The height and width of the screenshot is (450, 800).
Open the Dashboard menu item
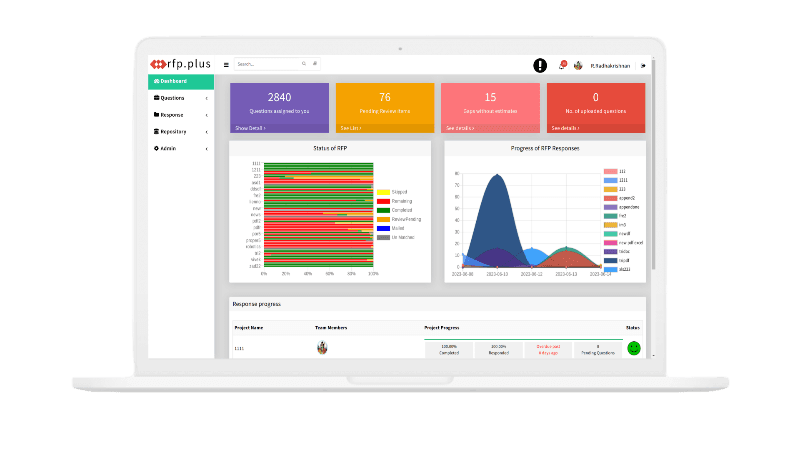180,81
